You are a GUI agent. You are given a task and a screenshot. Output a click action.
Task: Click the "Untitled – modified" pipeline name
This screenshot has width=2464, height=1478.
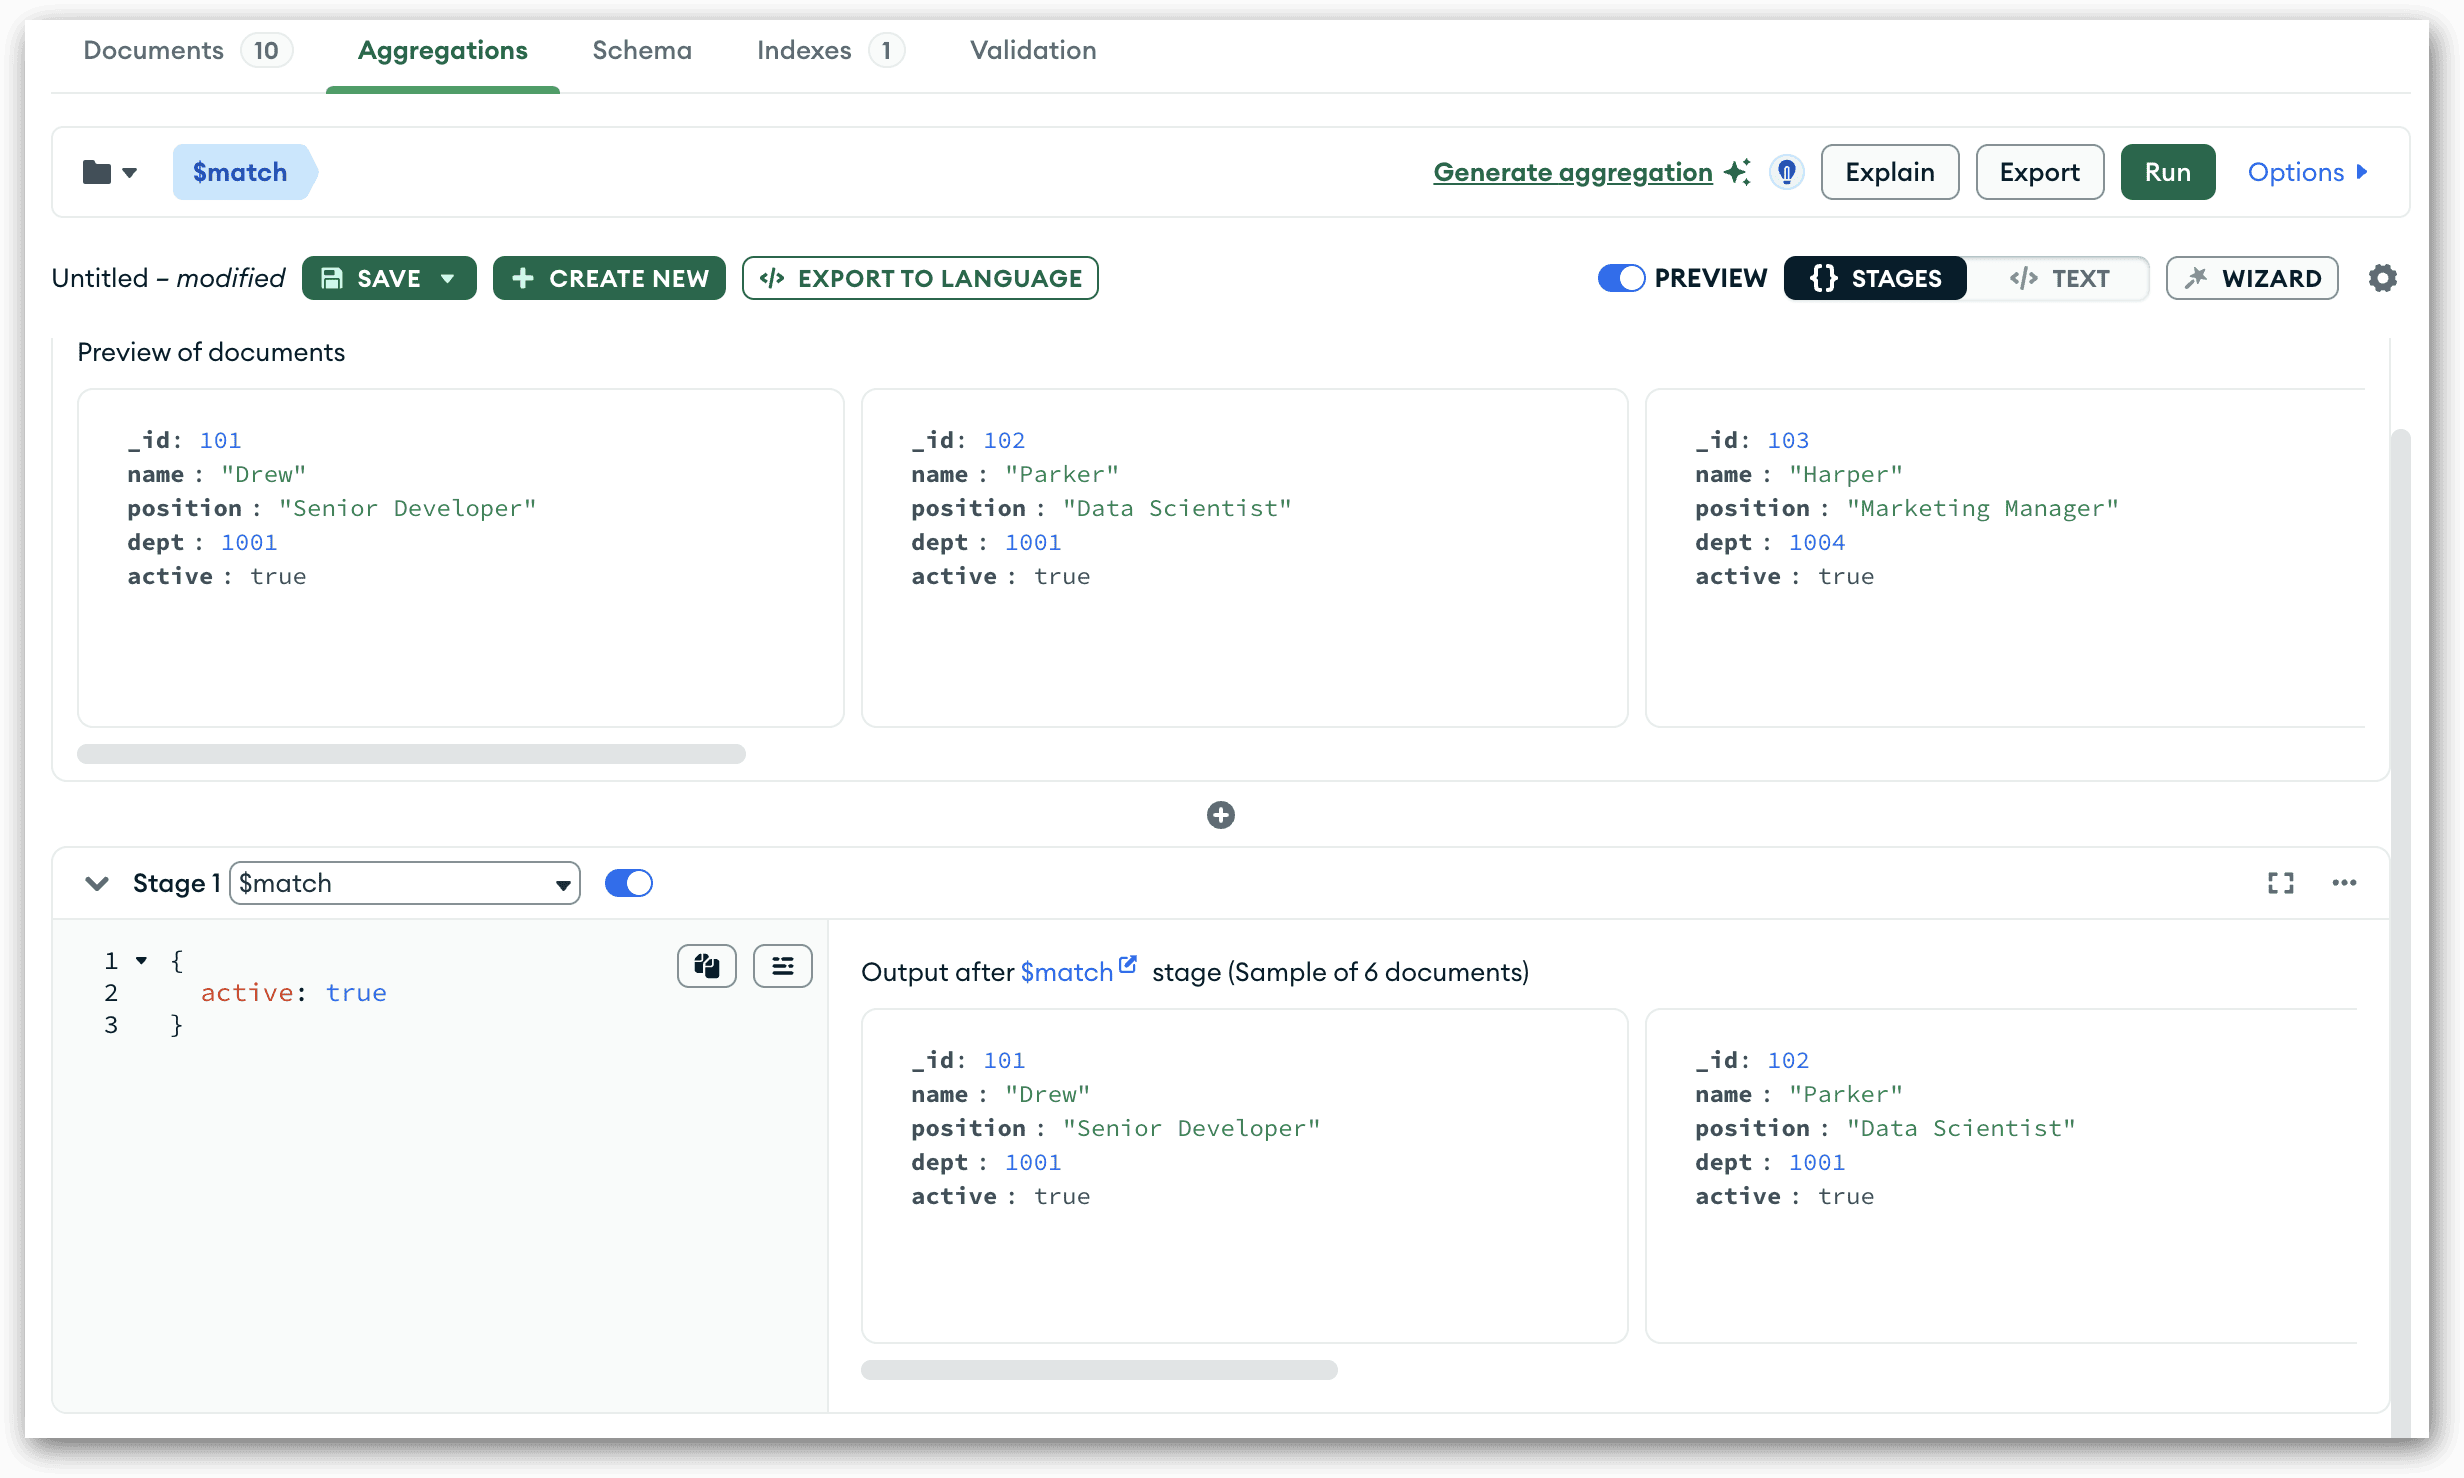pos(168,278)
